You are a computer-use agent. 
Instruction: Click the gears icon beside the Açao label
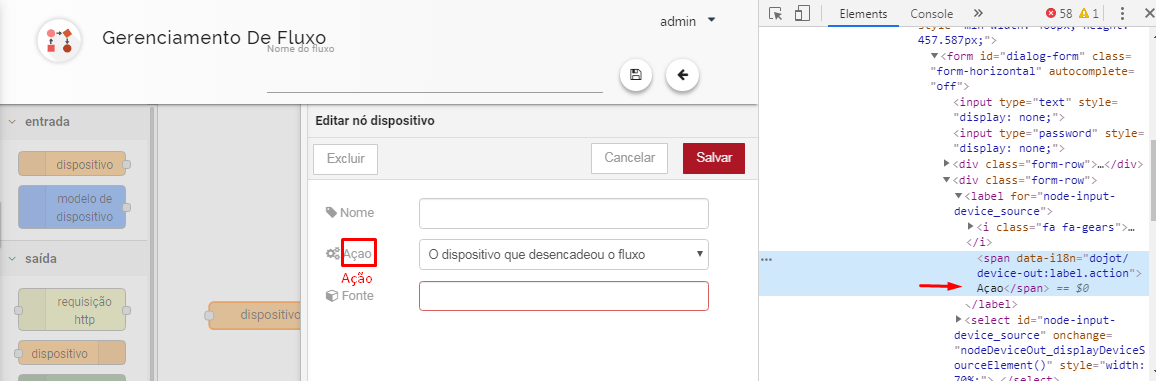(332, 254)
